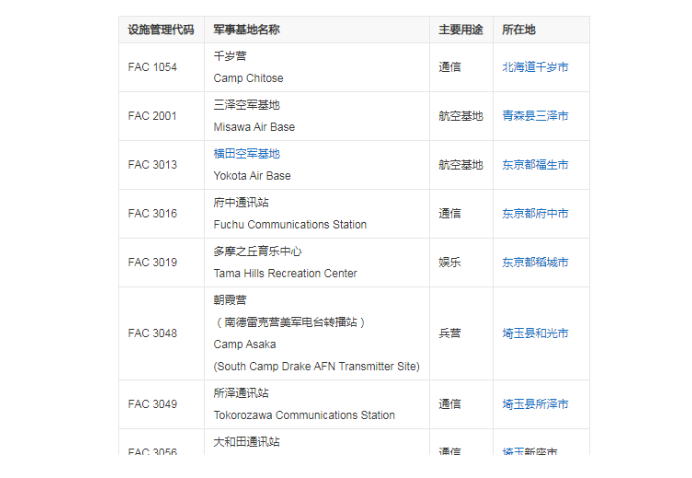Click the 所在地 column header

point(518,30)
